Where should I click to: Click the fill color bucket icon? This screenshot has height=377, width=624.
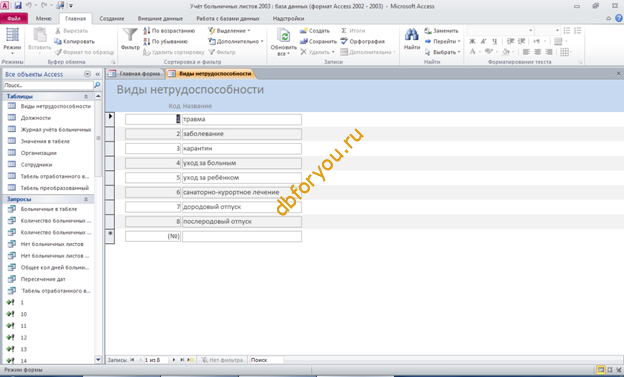click(x=505, y=52)
